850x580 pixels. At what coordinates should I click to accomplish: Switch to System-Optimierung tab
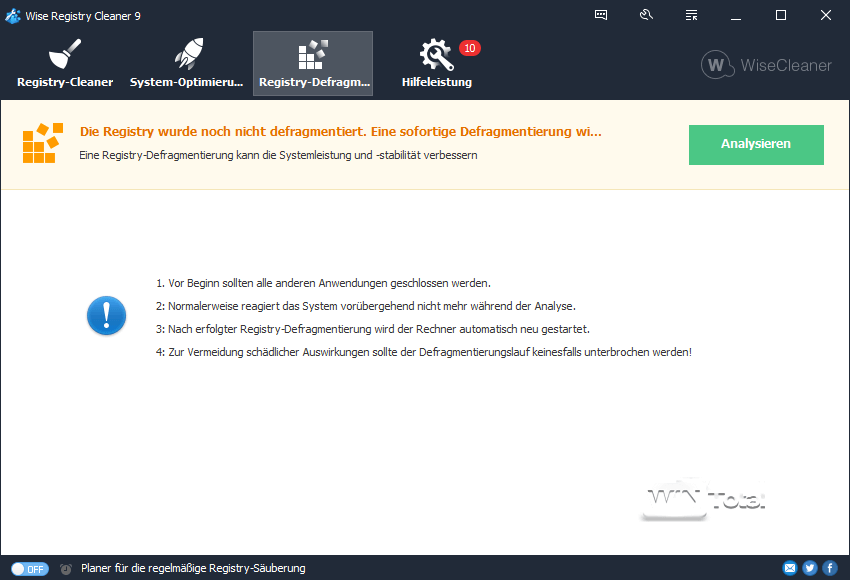tap(186, 63)
